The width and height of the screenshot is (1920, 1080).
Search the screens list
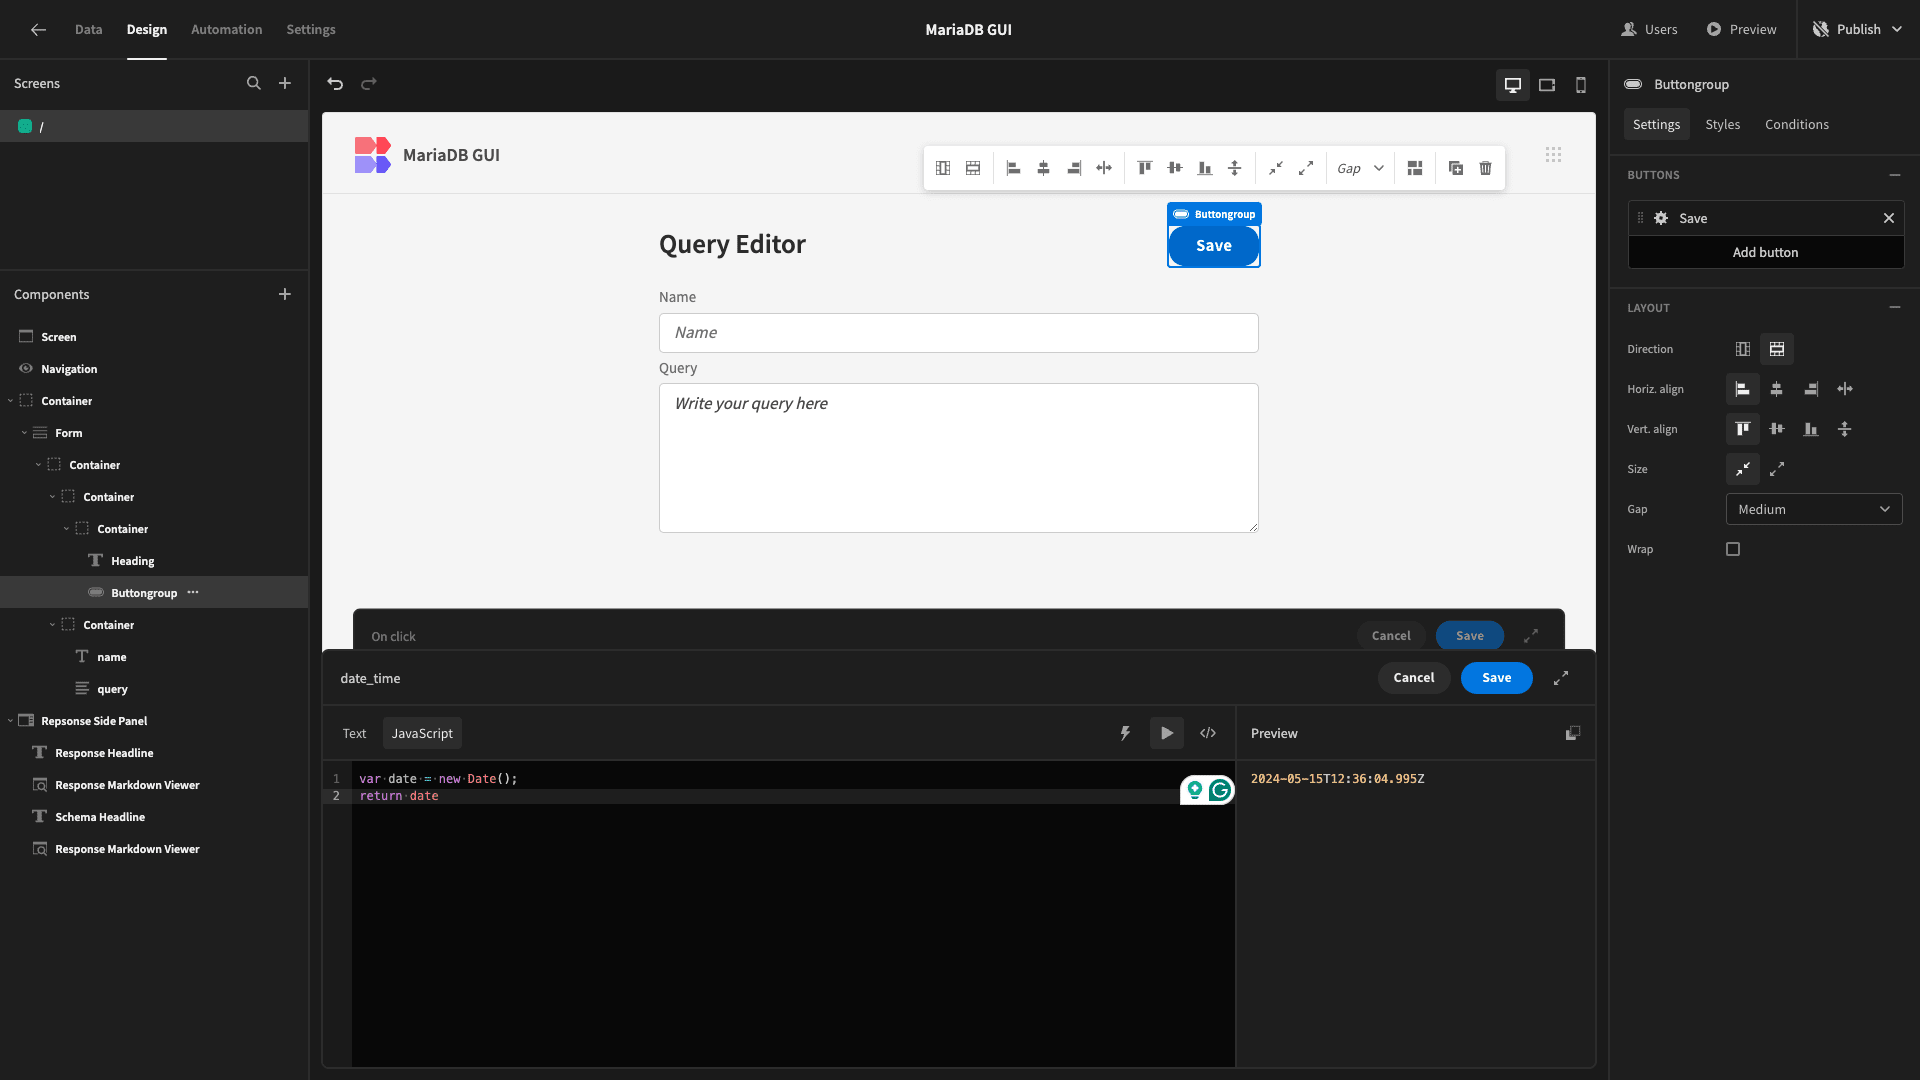(254, 83)
